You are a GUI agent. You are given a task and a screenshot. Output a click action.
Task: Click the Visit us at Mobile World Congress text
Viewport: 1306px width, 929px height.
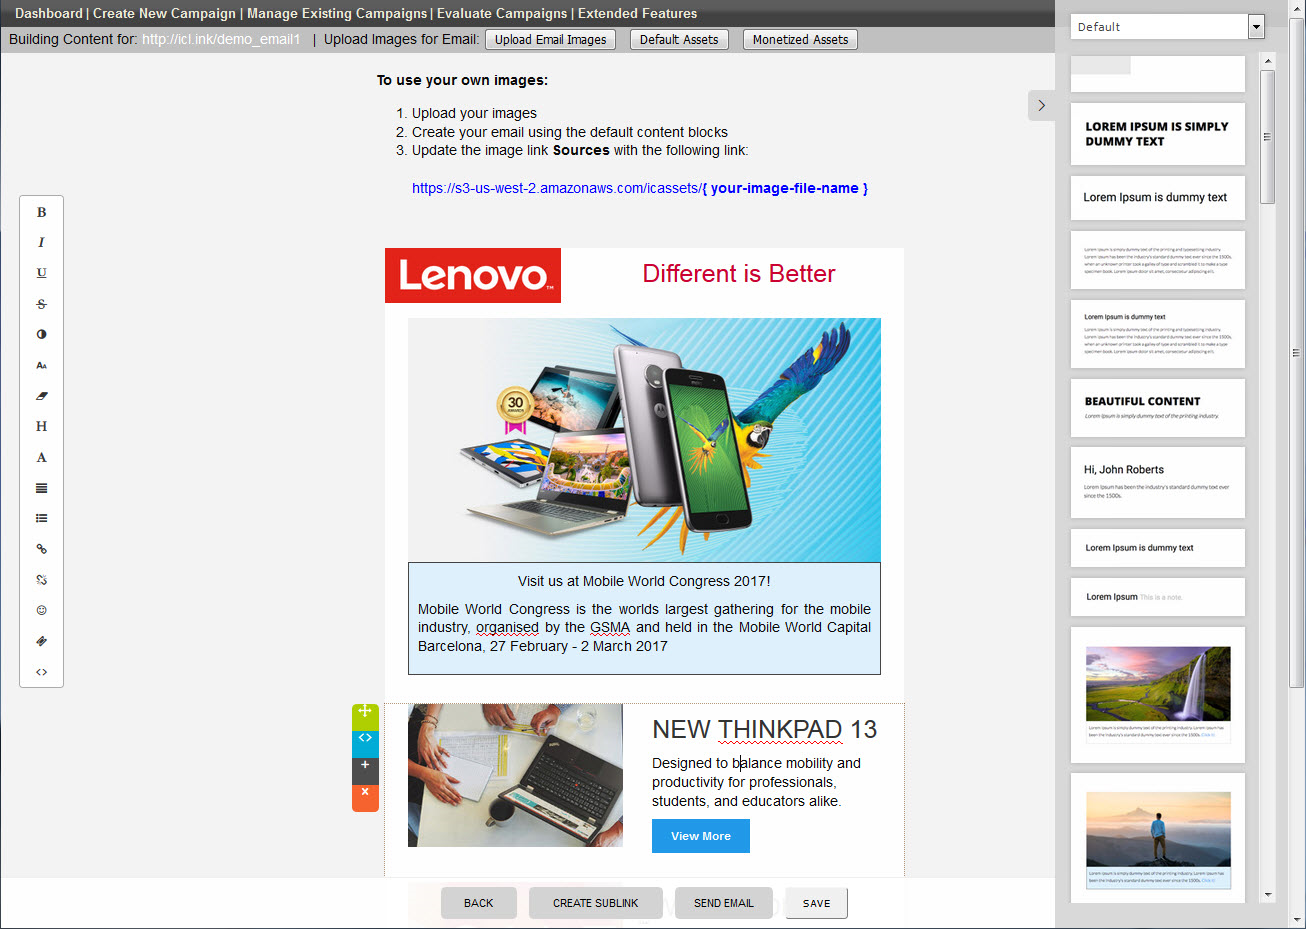(644, 581)
